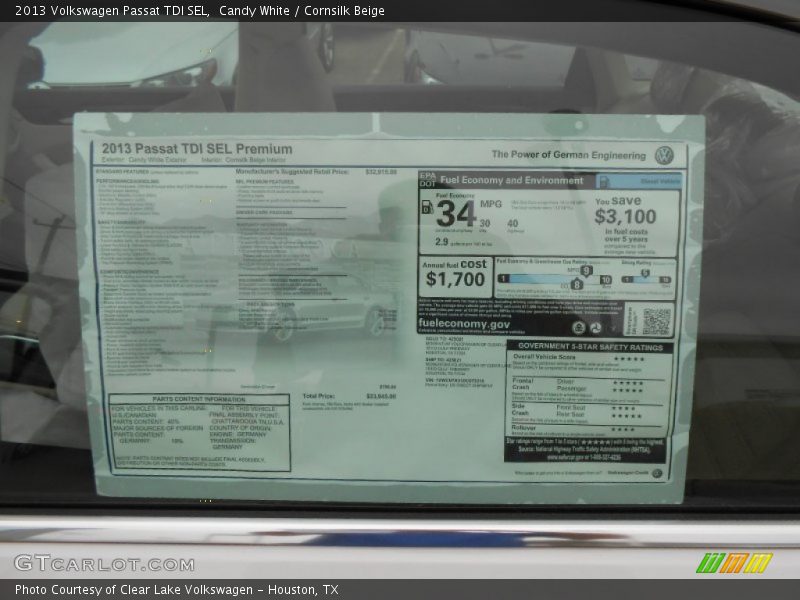Click 'GOVERNMENT 5-STAR SAFETY RATINGS' header

point(590,347)
